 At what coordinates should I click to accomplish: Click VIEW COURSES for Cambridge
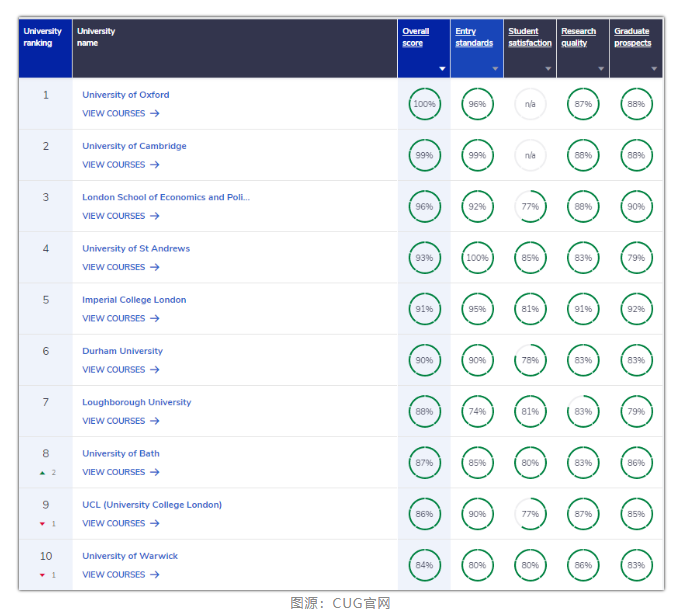click(113, 164)
